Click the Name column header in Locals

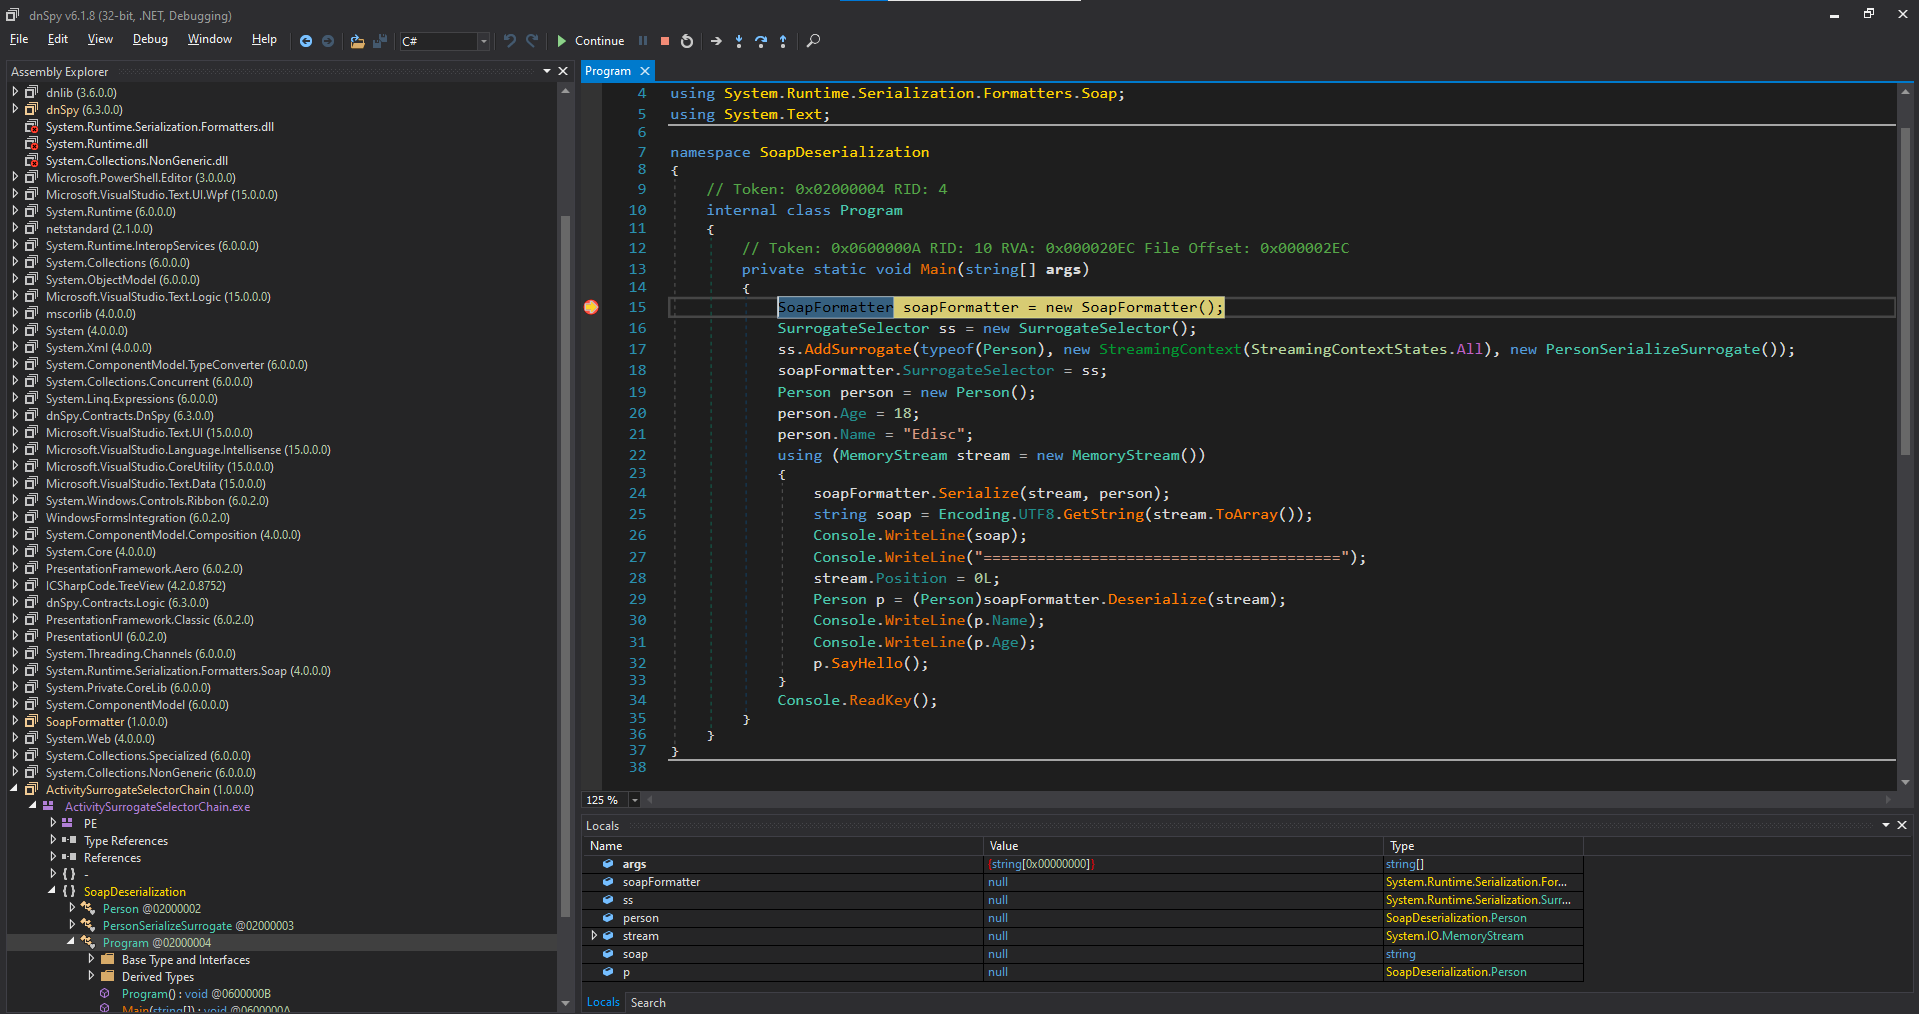782,846
